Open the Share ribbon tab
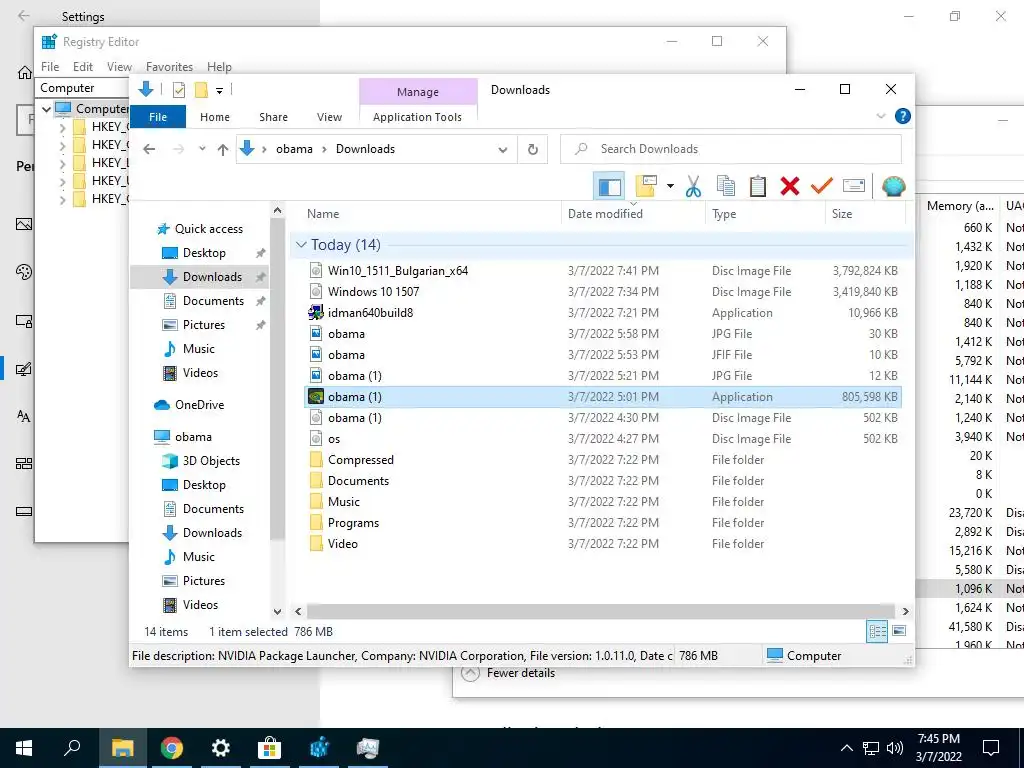This screenshot has height=768, width=1024. (273, 117)
